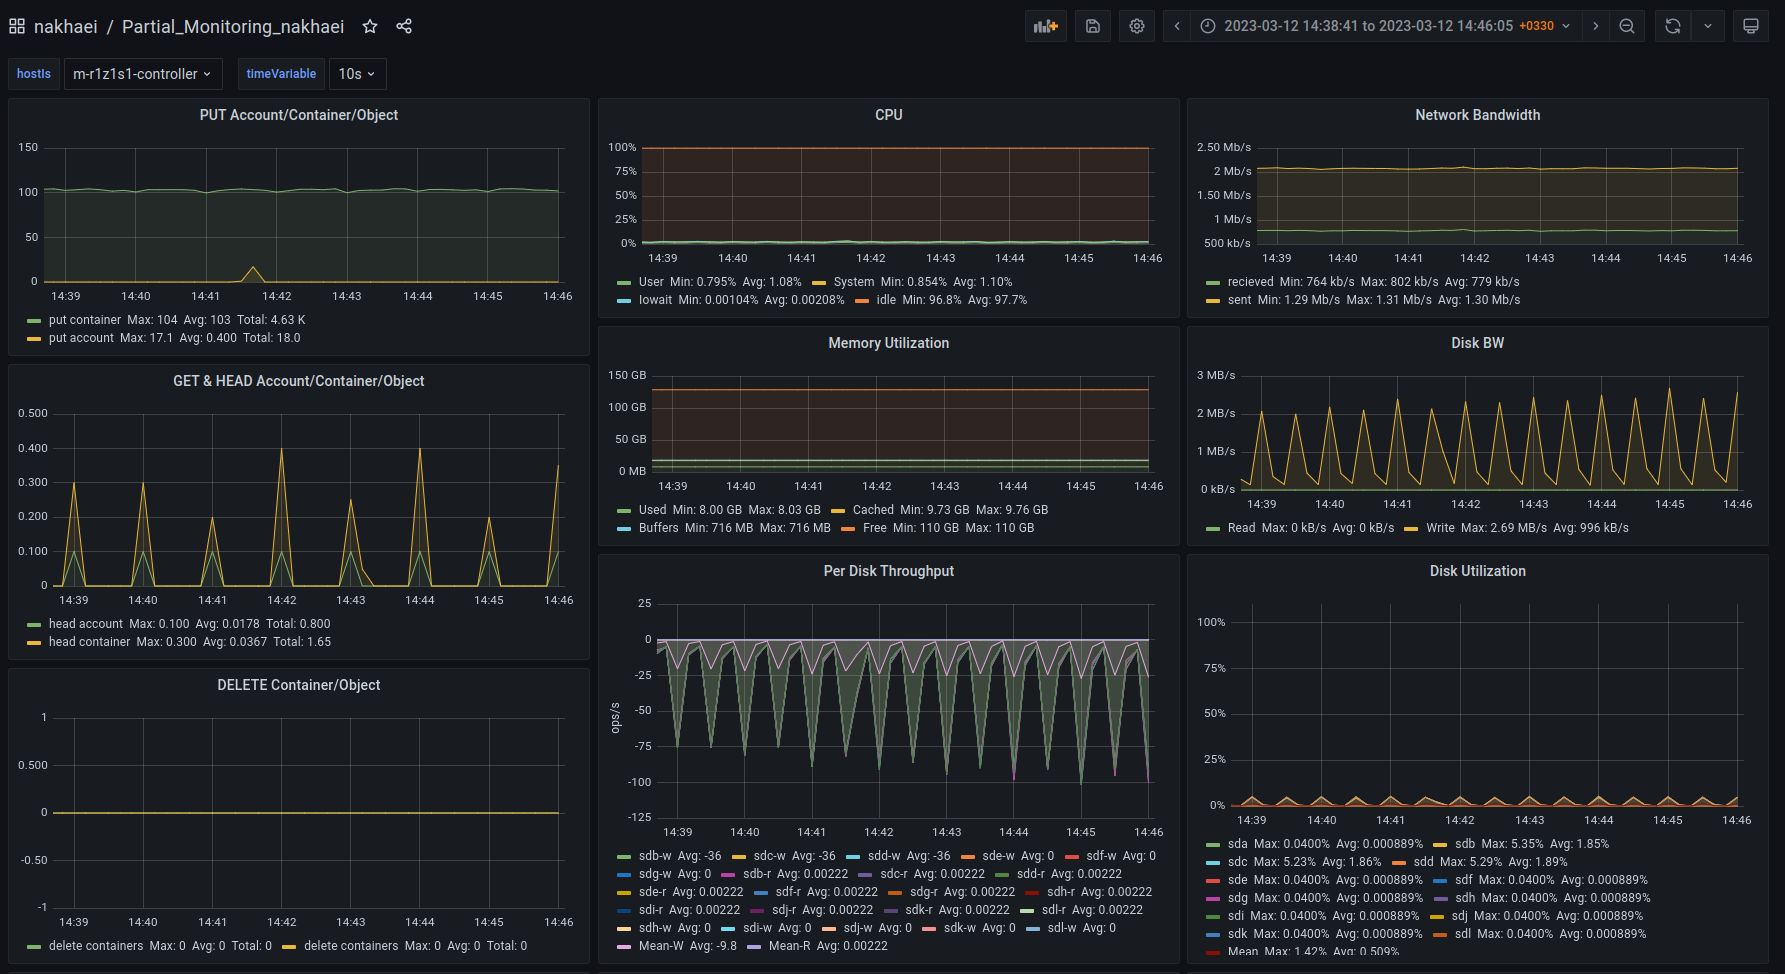Save the dashboard with the disk icon
Image resolution: width=1785 pixels, height=974 pixels.
click(1093, 26)
